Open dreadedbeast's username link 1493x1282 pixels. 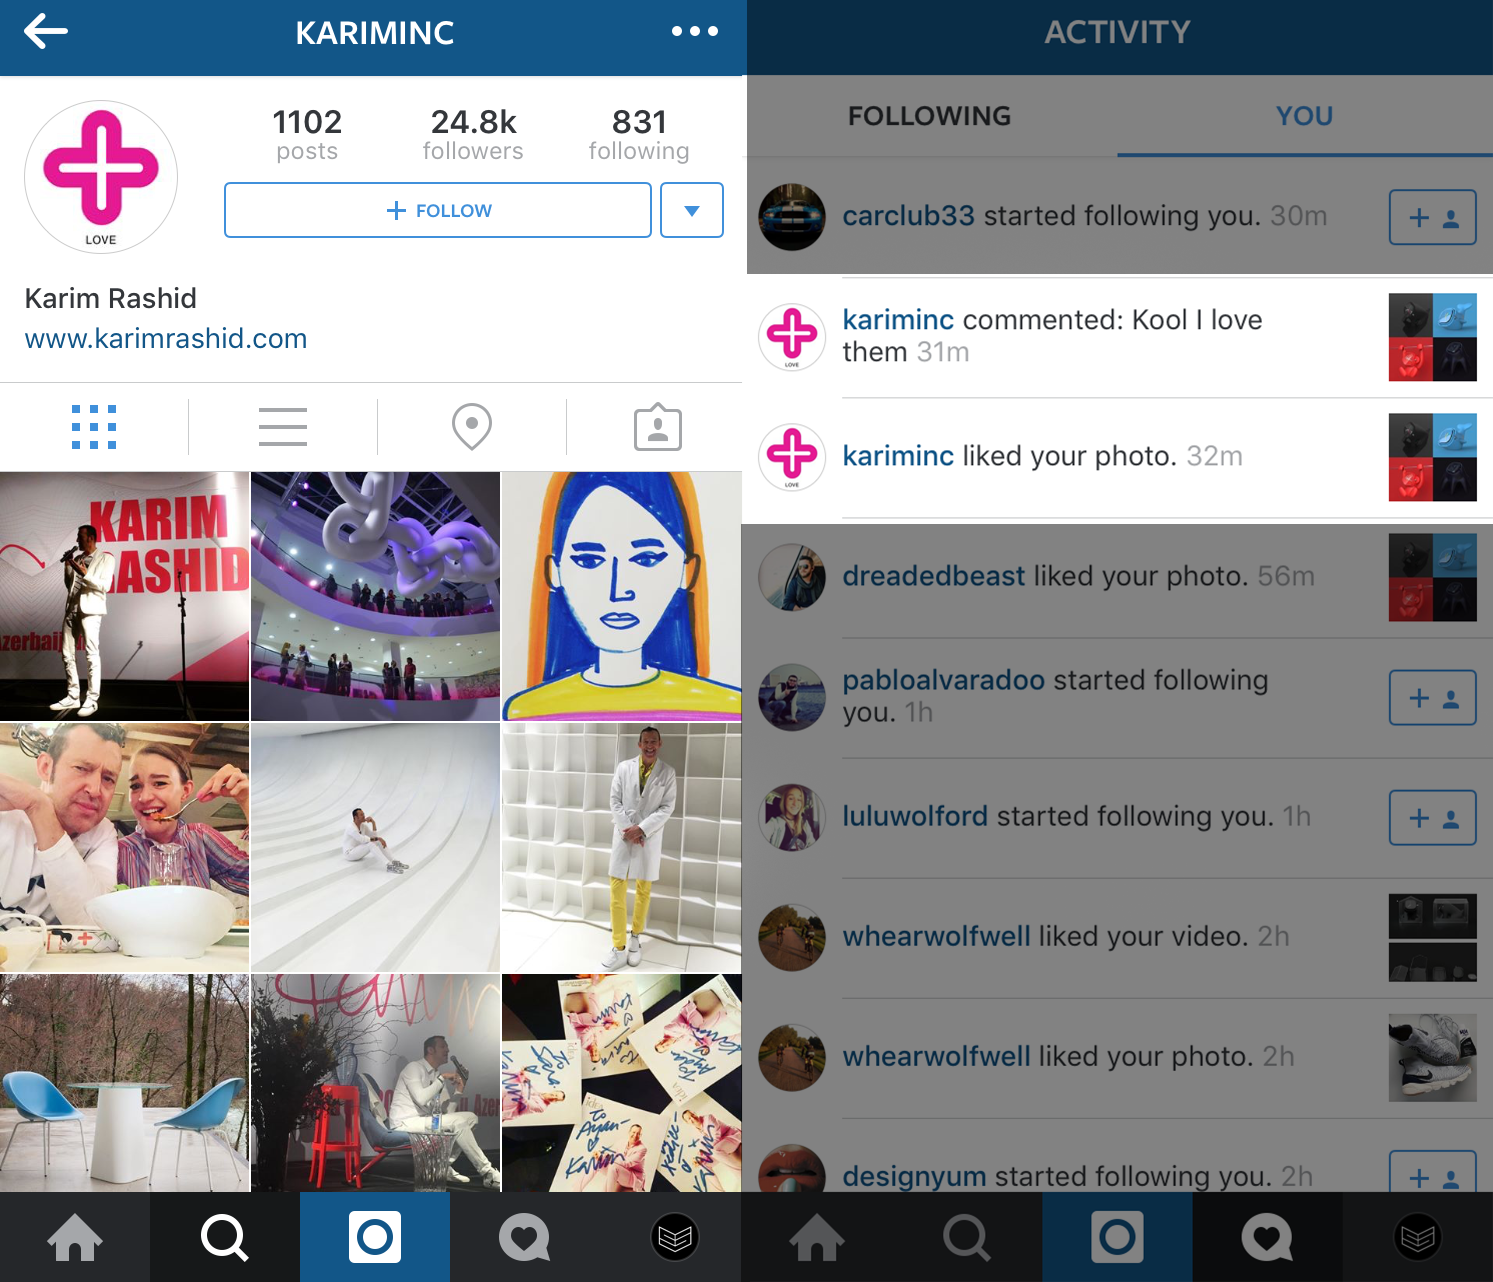933,576
